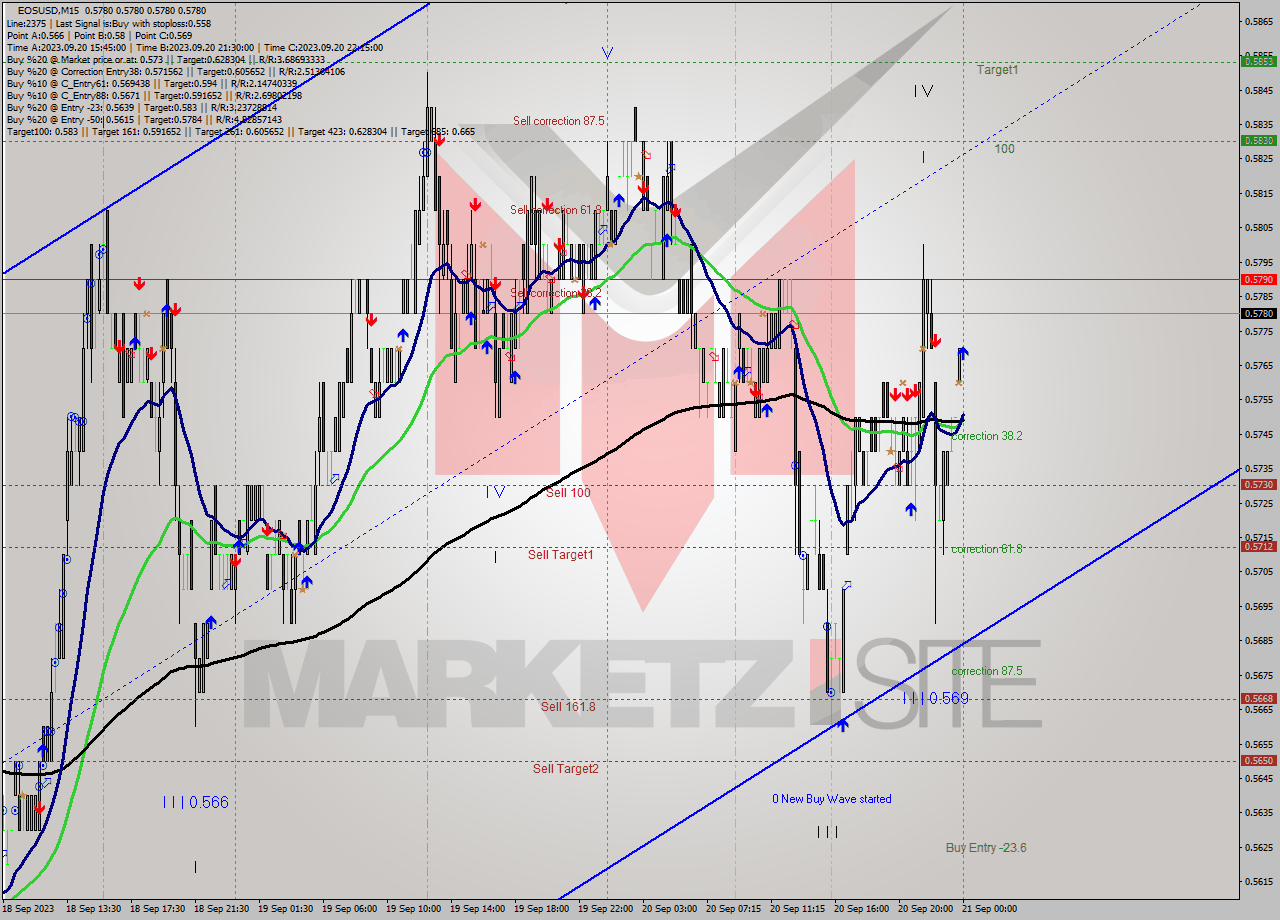Select the red 0.5712 price tag
This screenshot has width=1280, height=920.
click(x=1257, y=547)
